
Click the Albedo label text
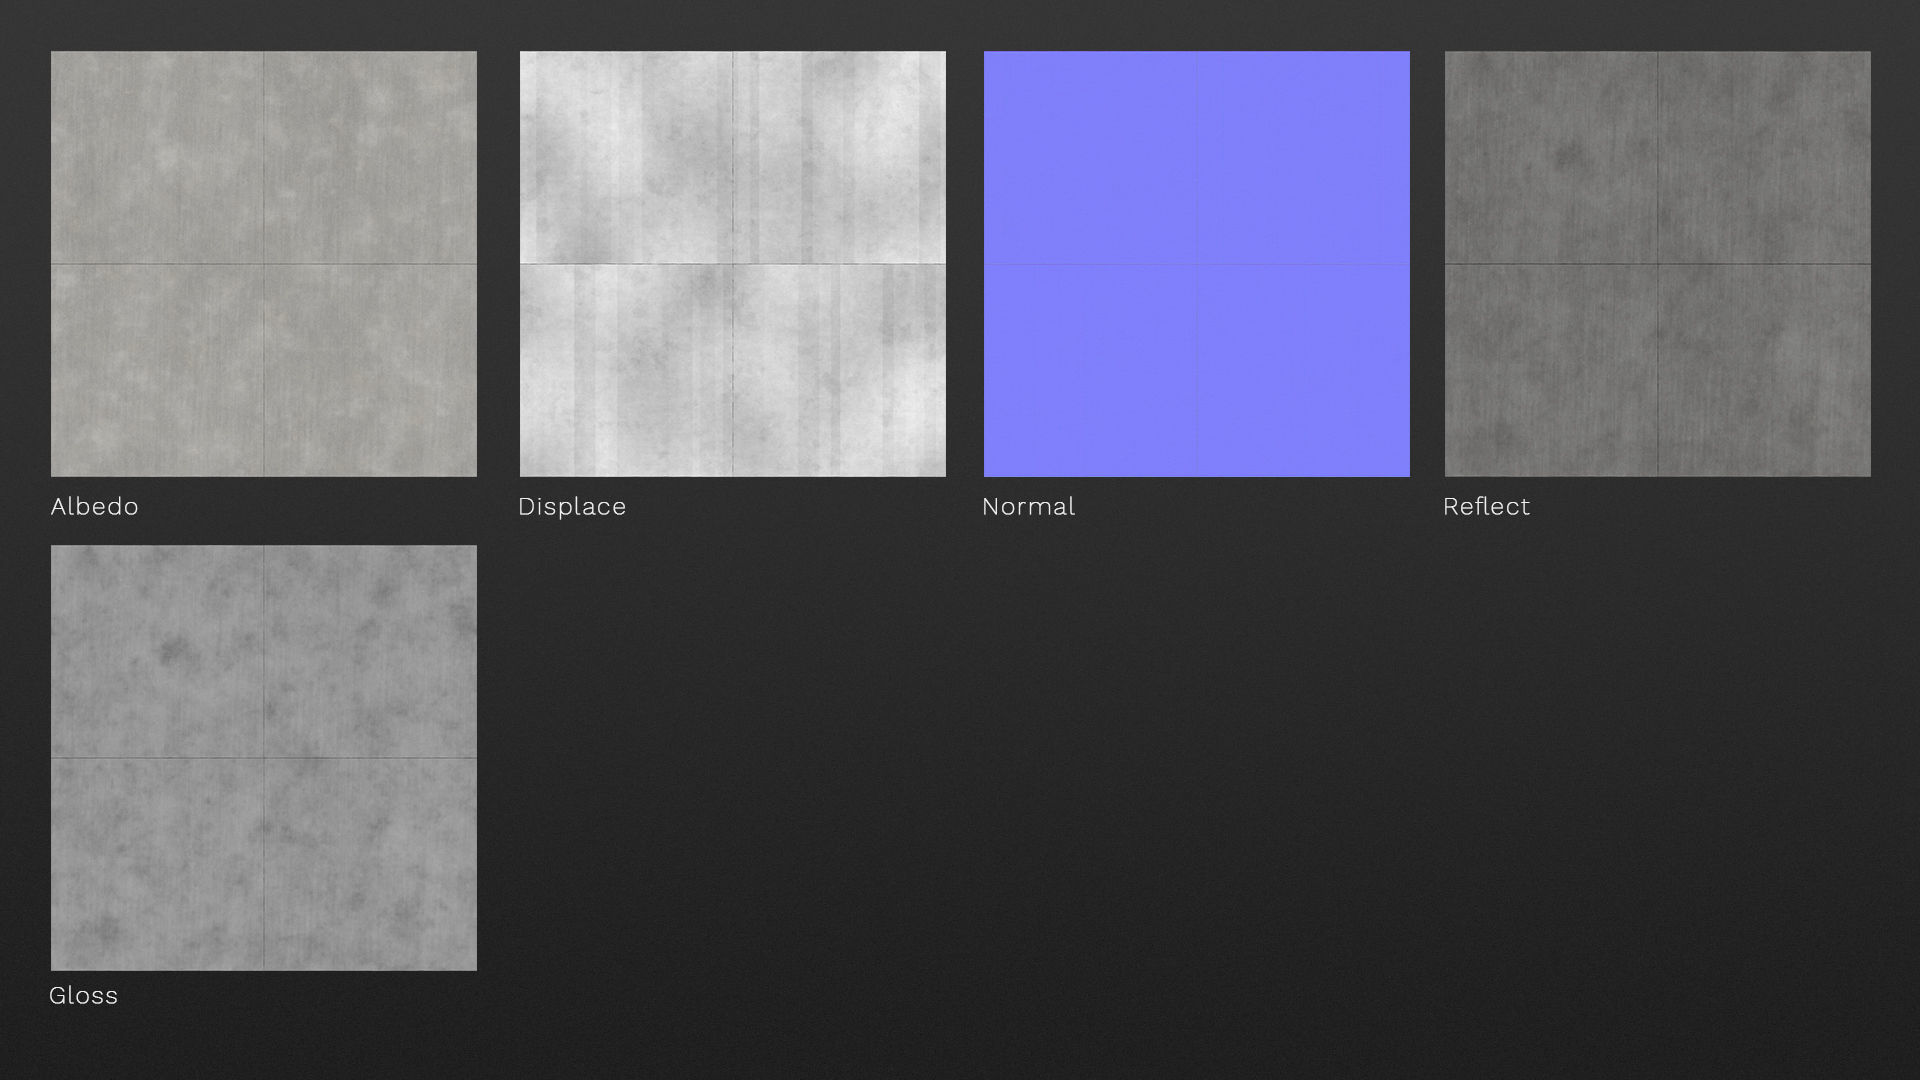pyautogui.click(x=95, y=506)
